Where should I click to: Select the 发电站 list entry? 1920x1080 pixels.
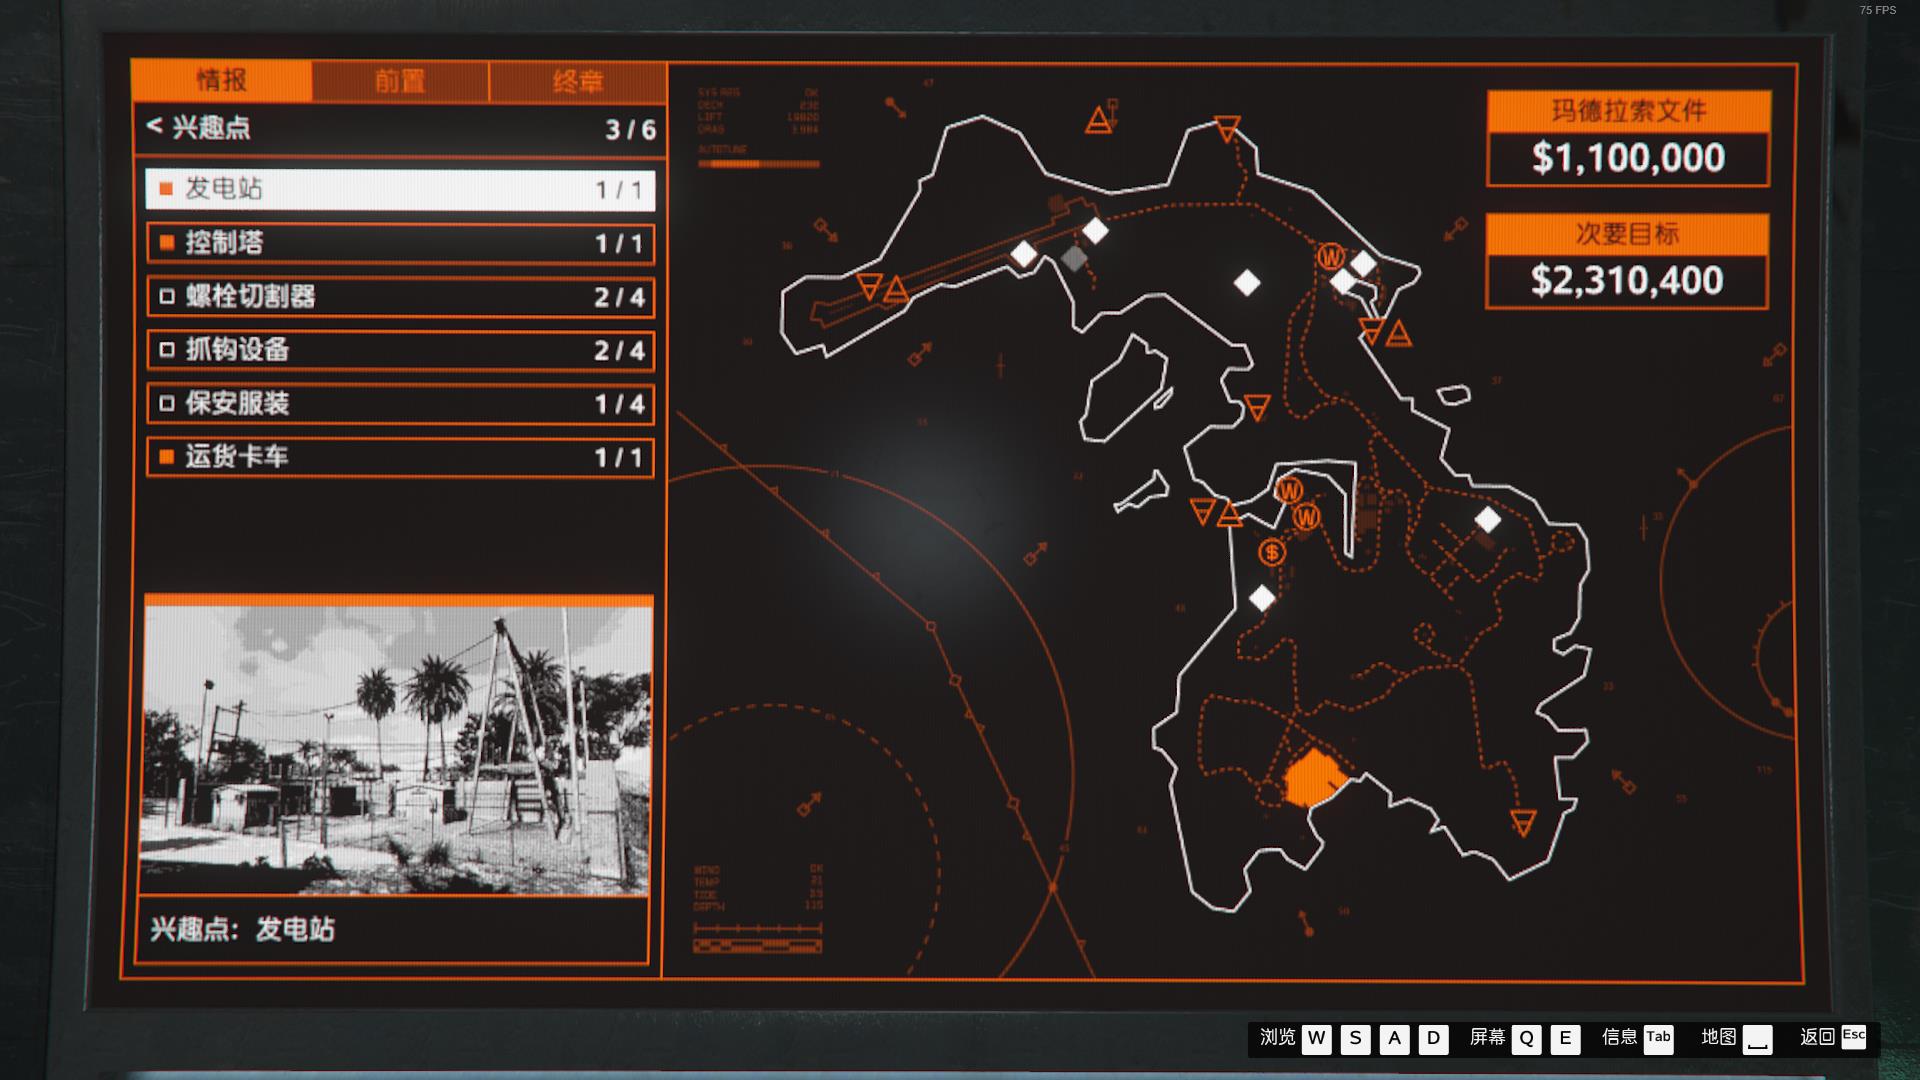400,189
